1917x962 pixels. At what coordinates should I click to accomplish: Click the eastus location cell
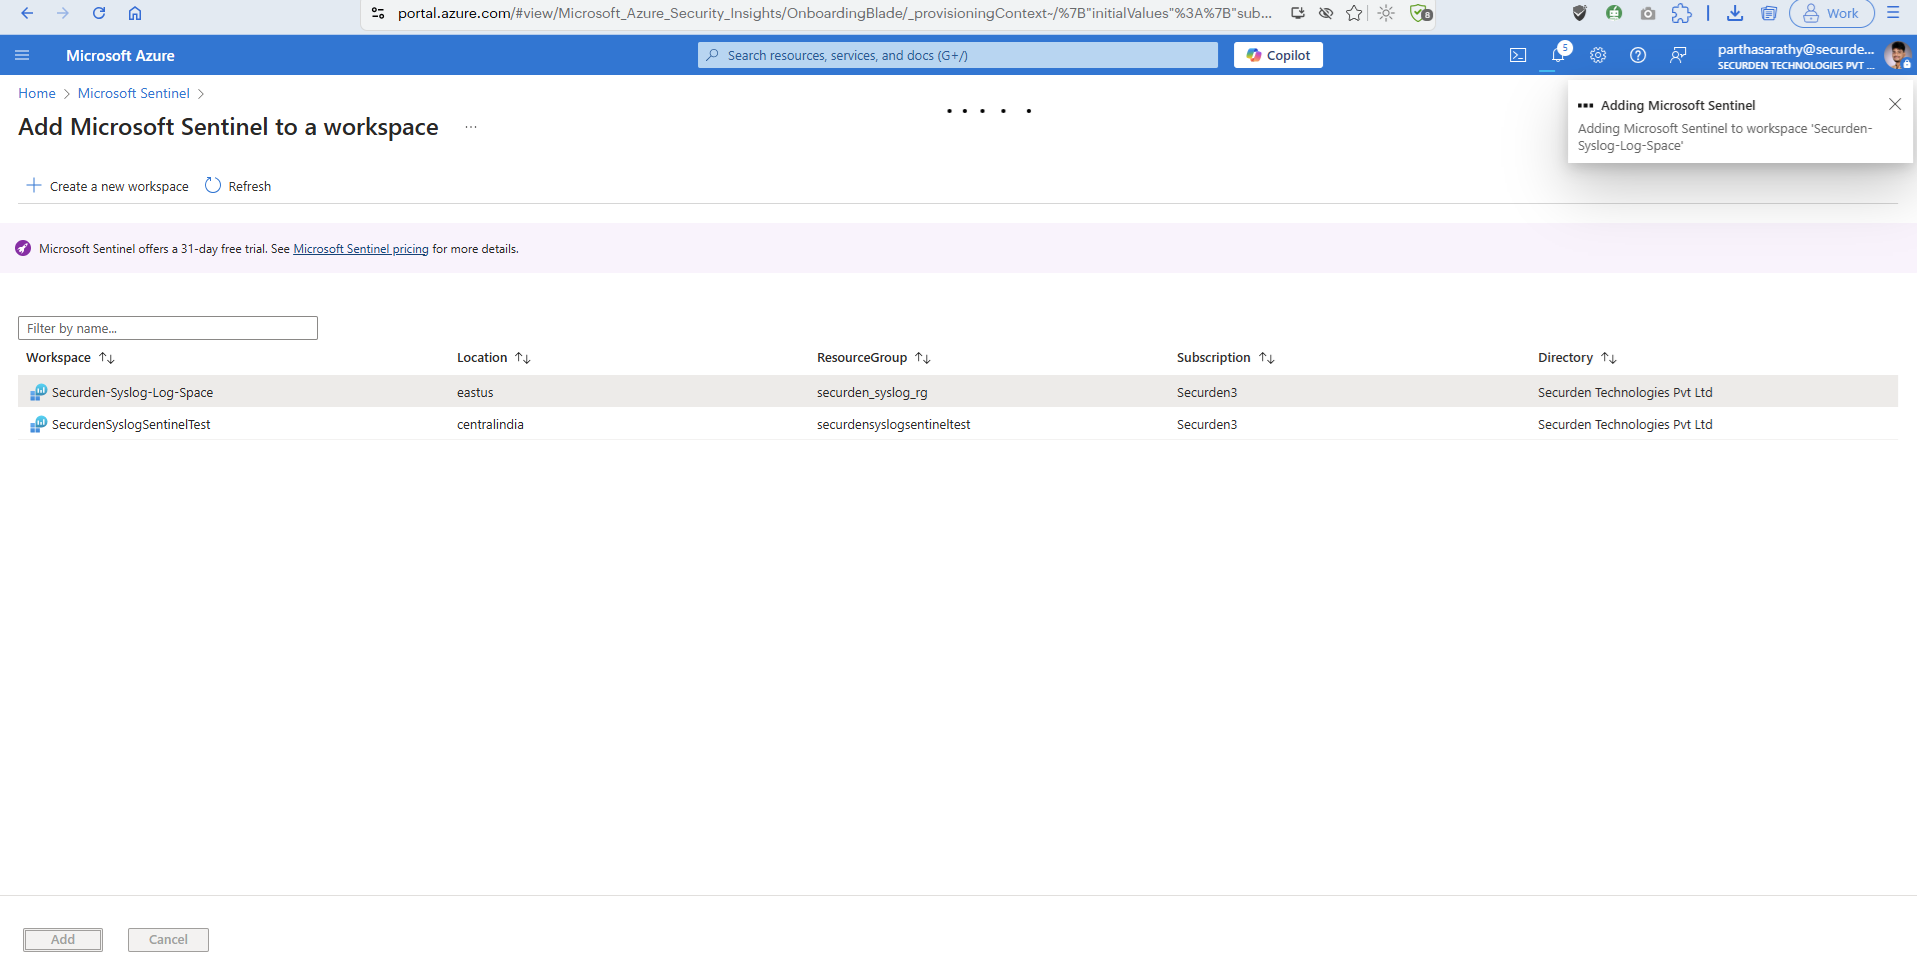point(475,393)
